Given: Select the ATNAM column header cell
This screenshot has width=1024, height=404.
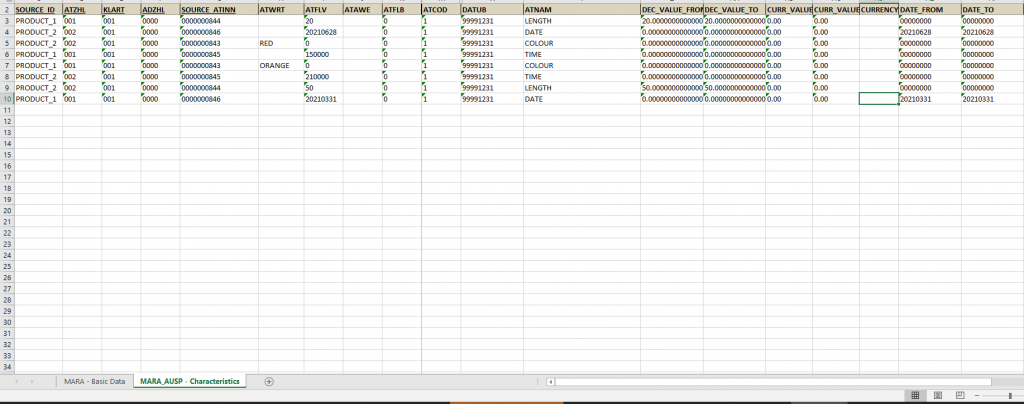Looking at the screenshot, I should 581,10.
